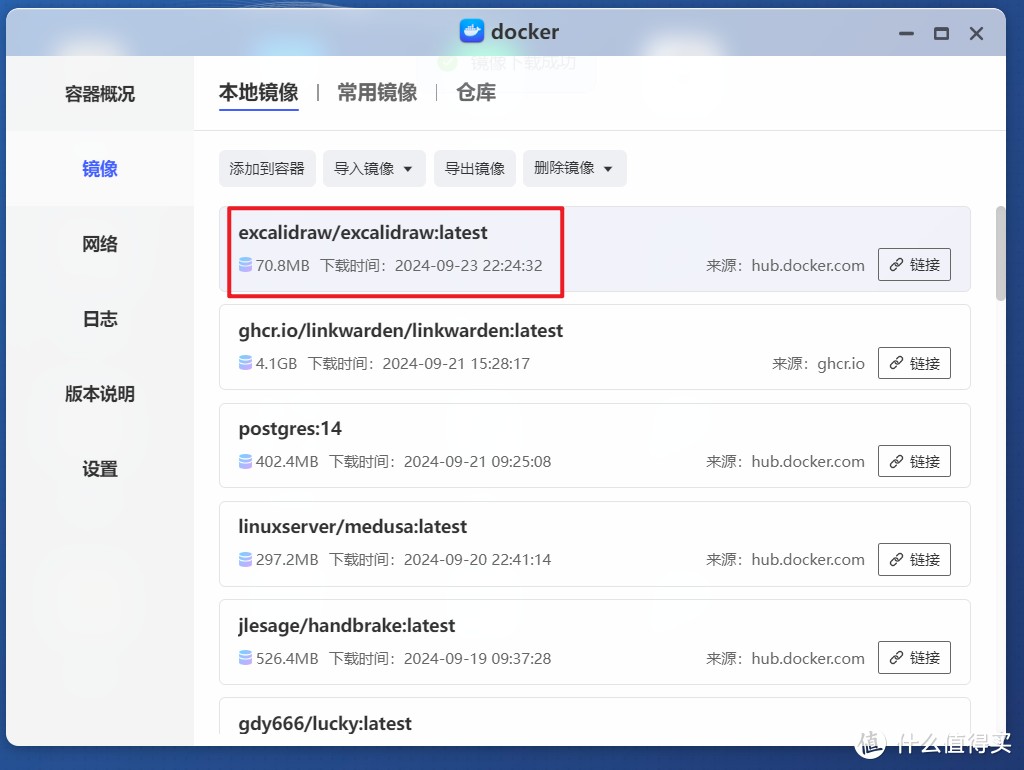
Task: Open the 仓库 tab
Action: point(475,91)
